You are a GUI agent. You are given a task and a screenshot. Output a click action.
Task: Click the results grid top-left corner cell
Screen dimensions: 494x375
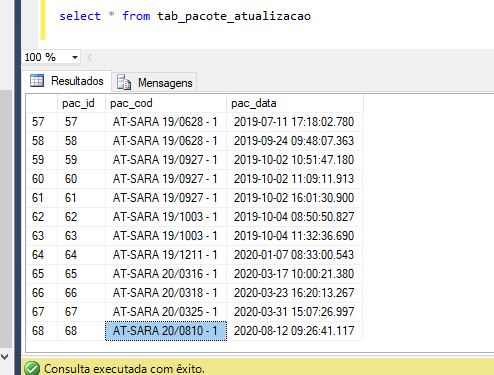42,103
